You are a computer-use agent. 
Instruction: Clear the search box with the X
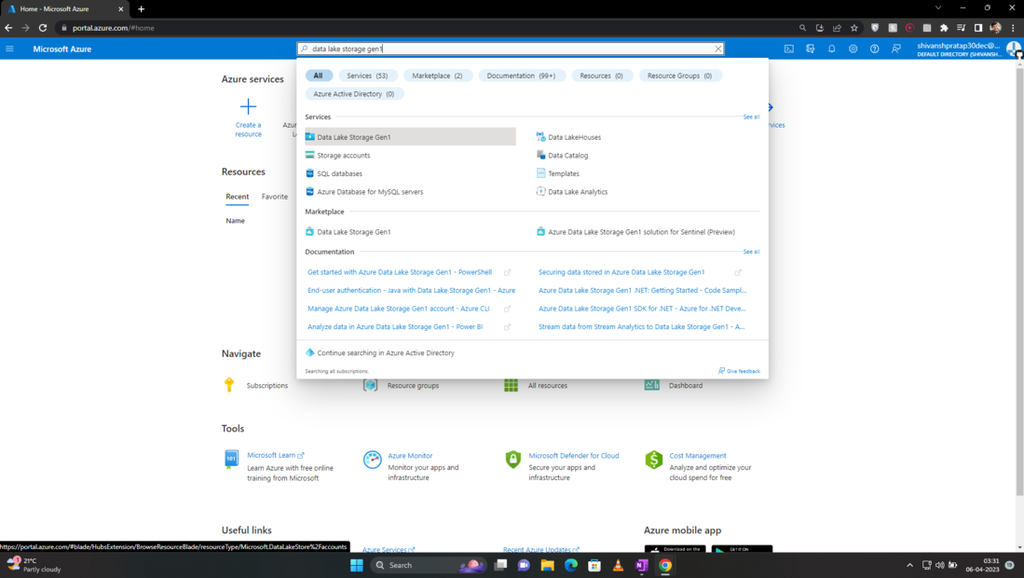[x=717, y=48]
